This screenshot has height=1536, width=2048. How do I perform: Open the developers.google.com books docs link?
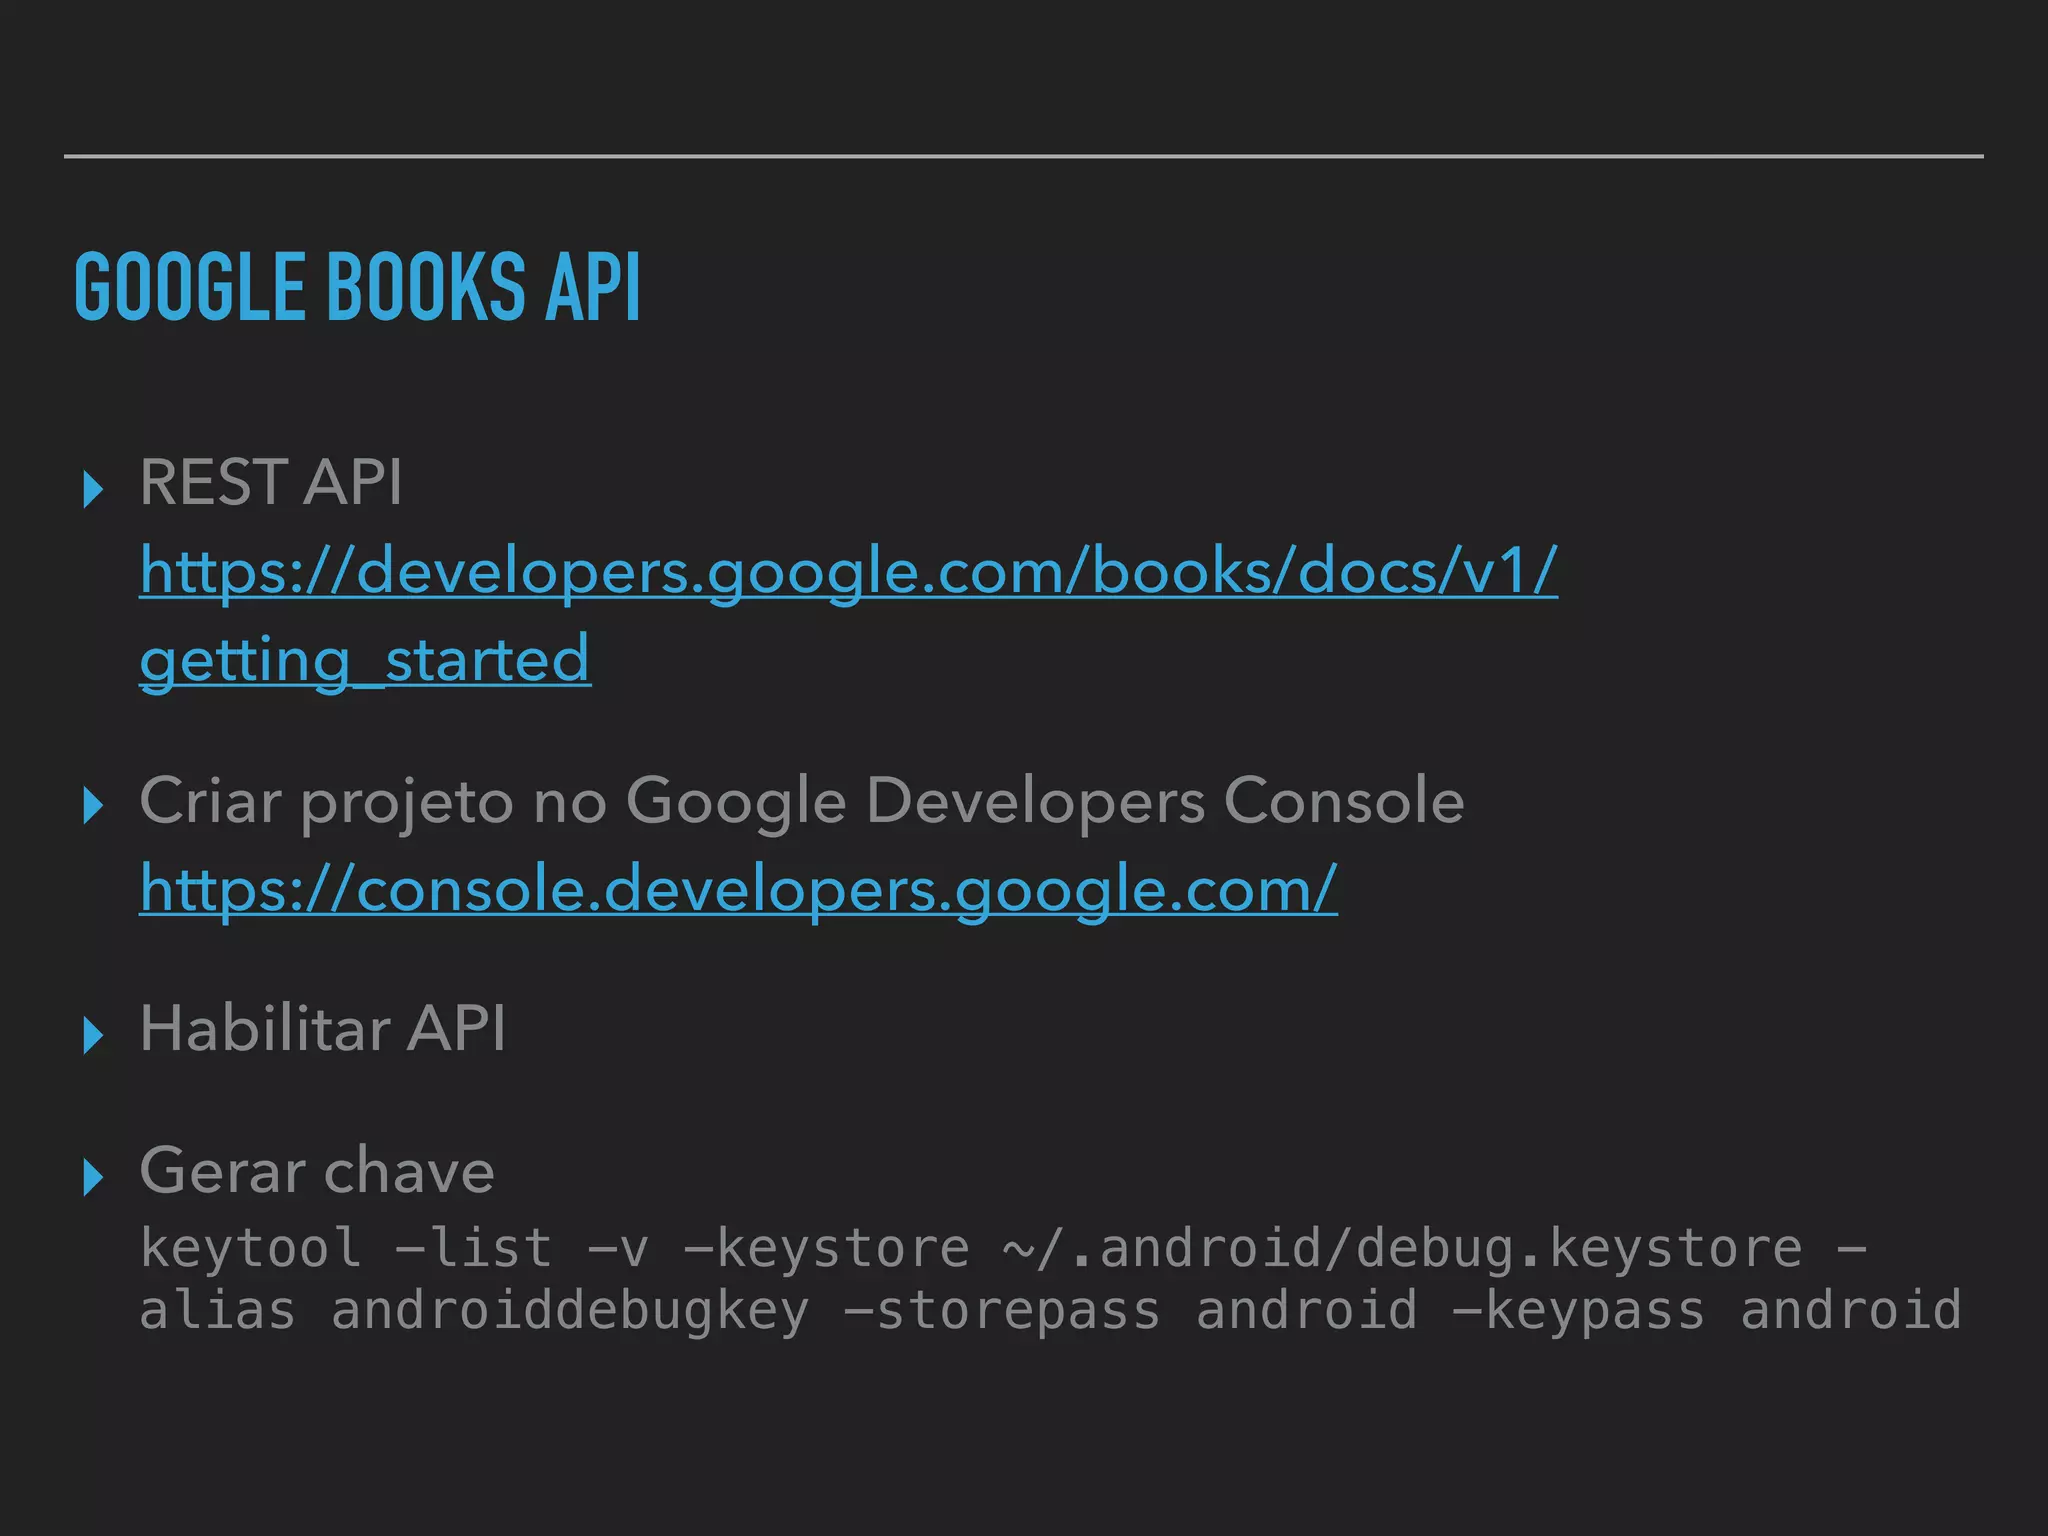pos(848,571)
